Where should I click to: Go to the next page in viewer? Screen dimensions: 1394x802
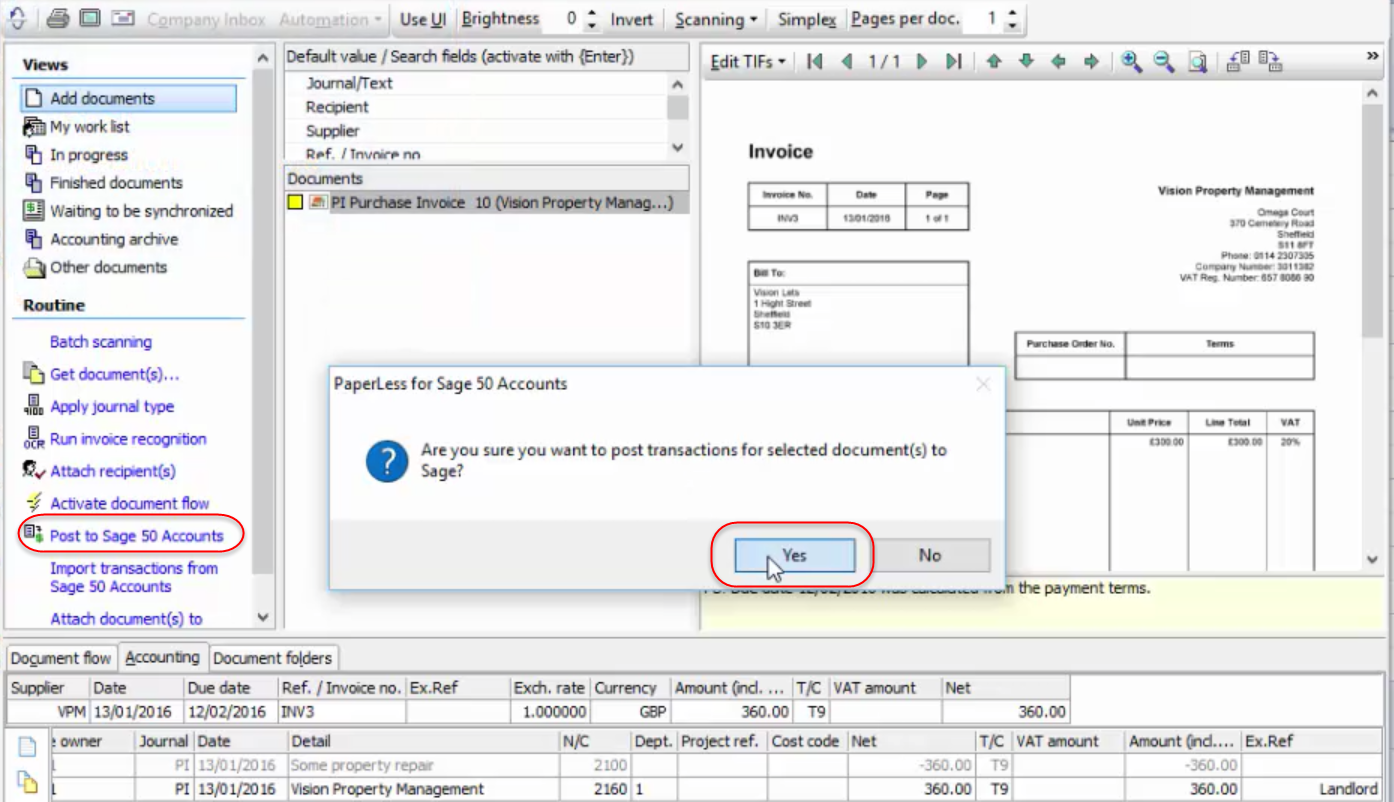[922, 61]
